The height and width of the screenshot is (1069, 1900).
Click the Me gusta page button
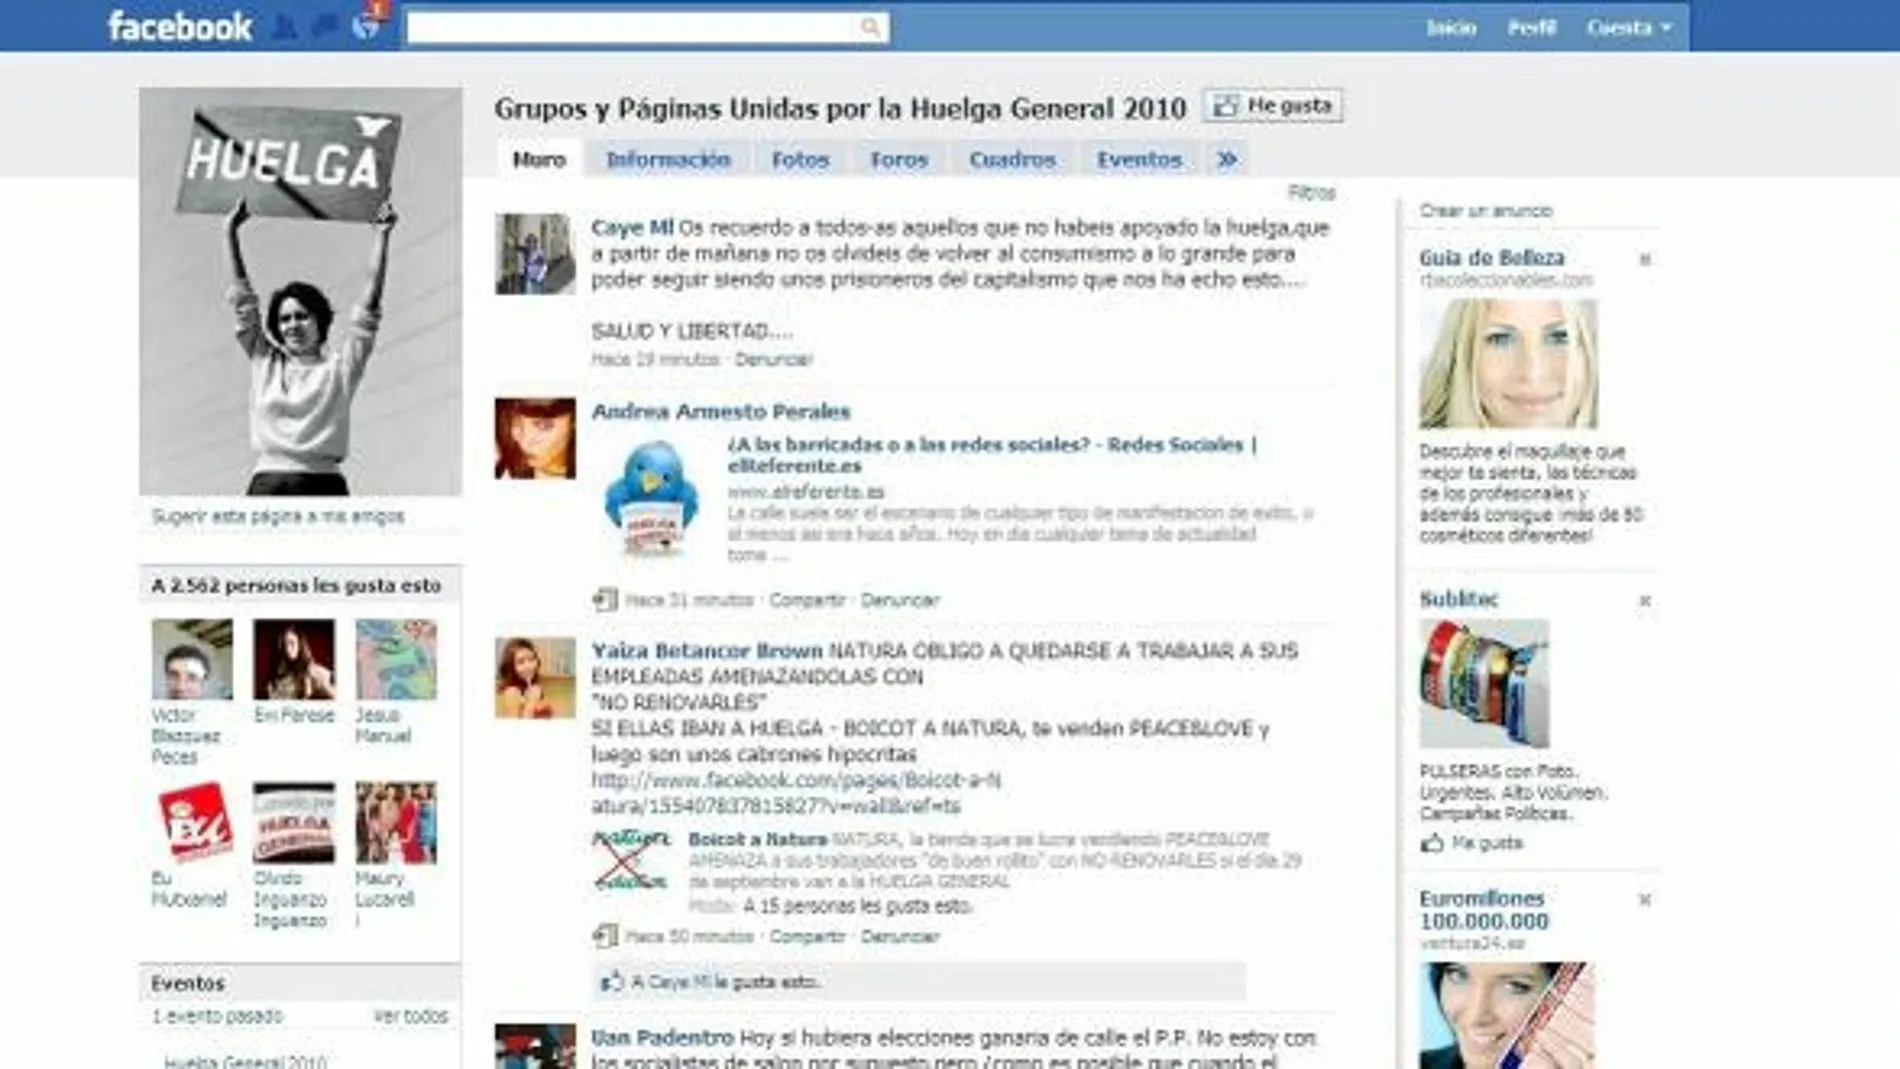[1273, 105]
